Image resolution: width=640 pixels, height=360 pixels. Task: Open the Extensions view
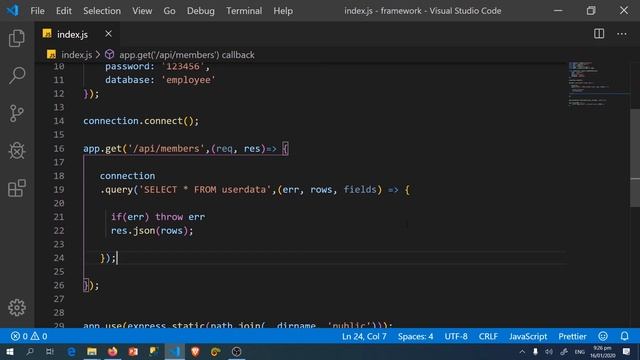pyautogui.click(x=17, y=188)
